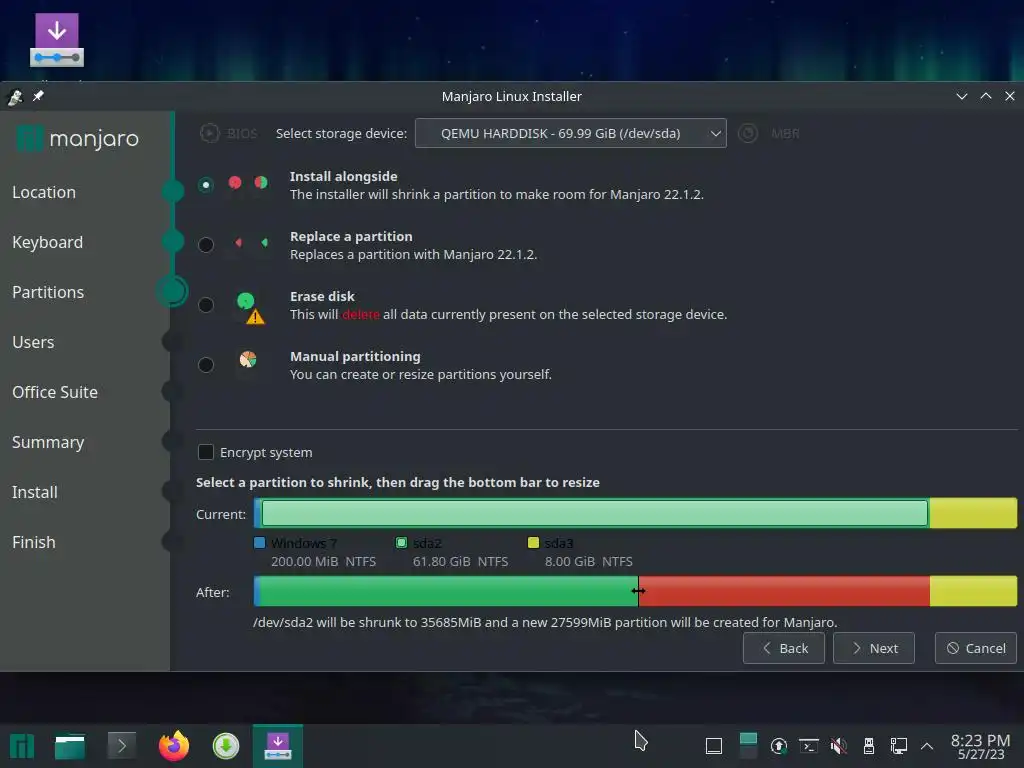Cancel the installation
This screenshot has width=1024, height=768.
point(976,648)
